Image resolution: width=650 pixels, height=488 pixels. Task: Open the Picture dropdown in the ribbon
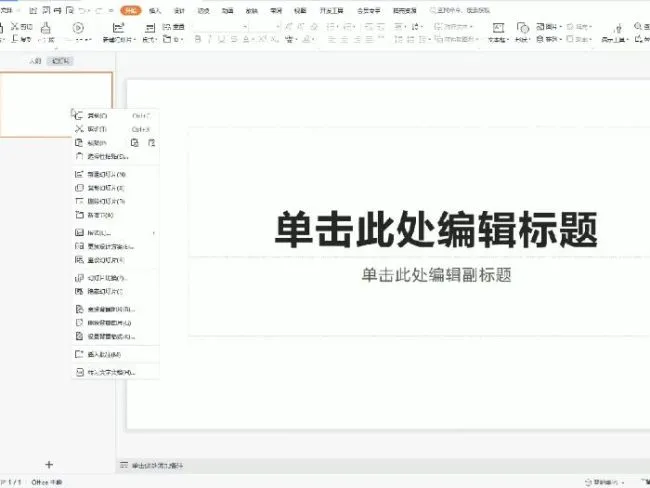pos(549,27)
